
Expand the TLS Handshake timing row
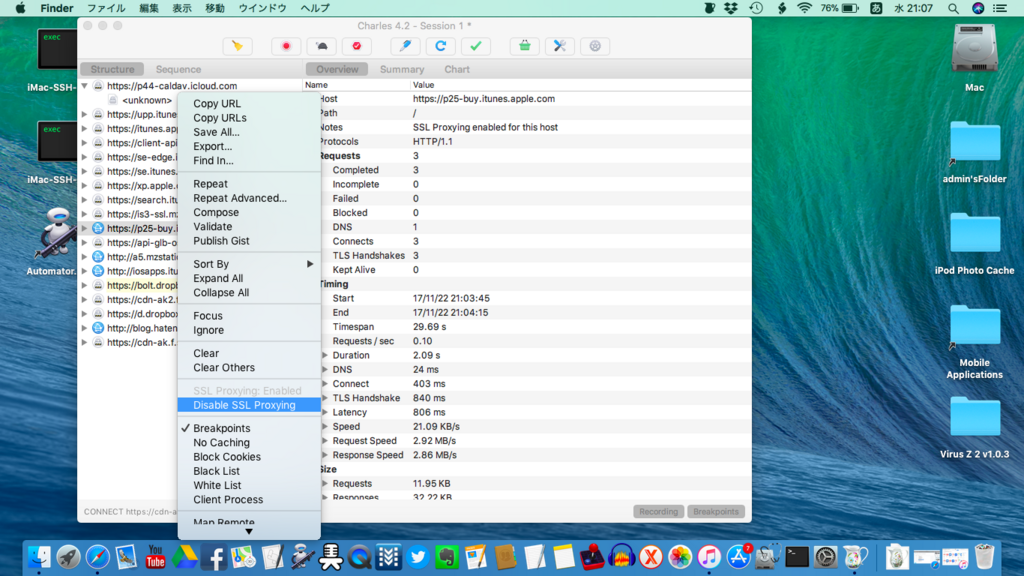click(x=325, y=398)
